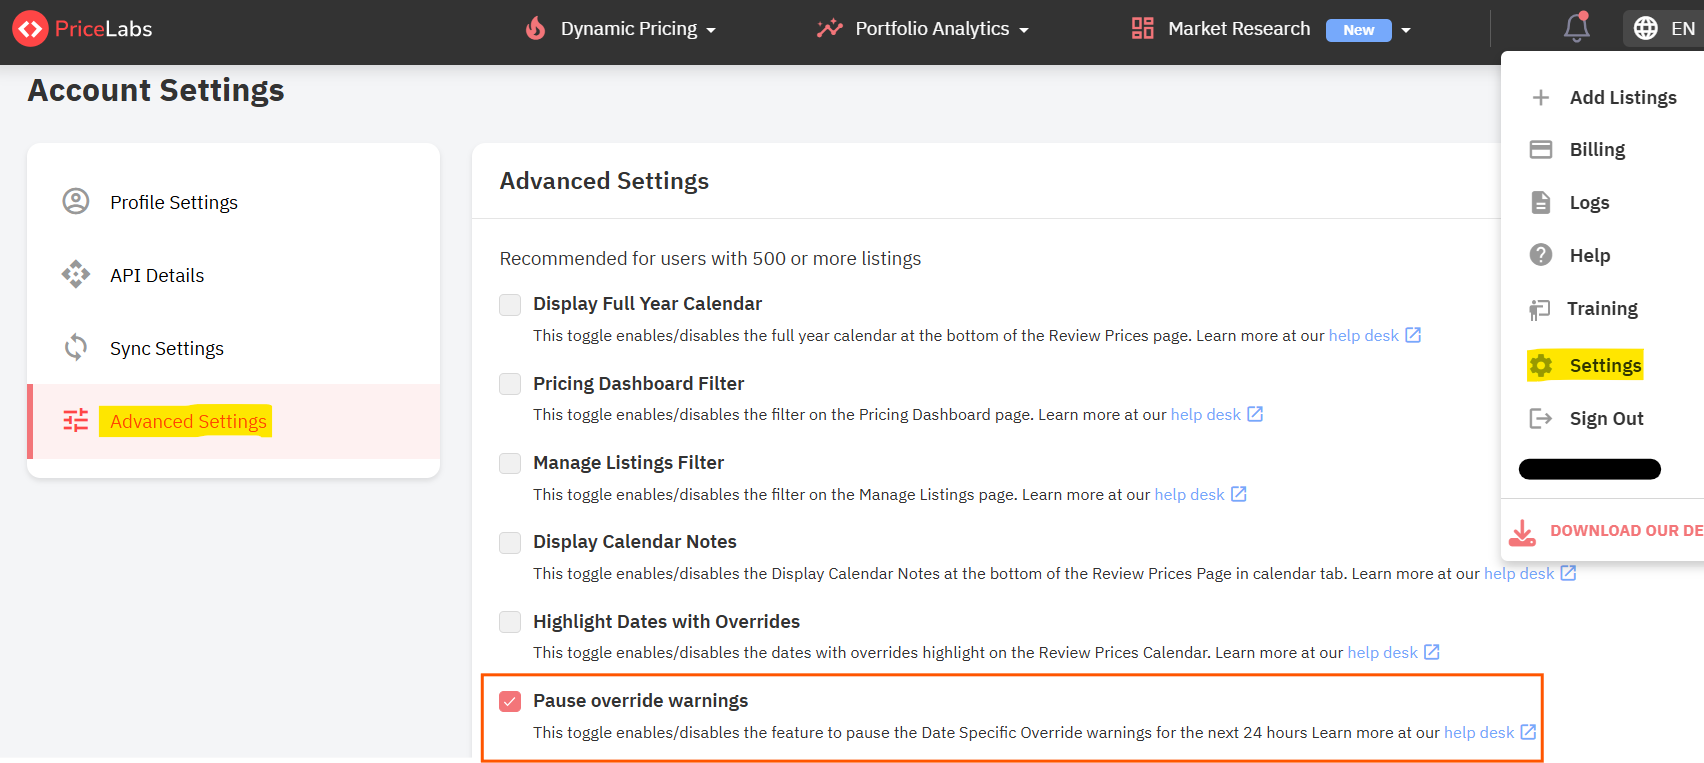The width and height of the screenshot is (1704, 763).
Task: Click the Market Research grid icon
Action: pyautogui.click(x=1143, y=28)
